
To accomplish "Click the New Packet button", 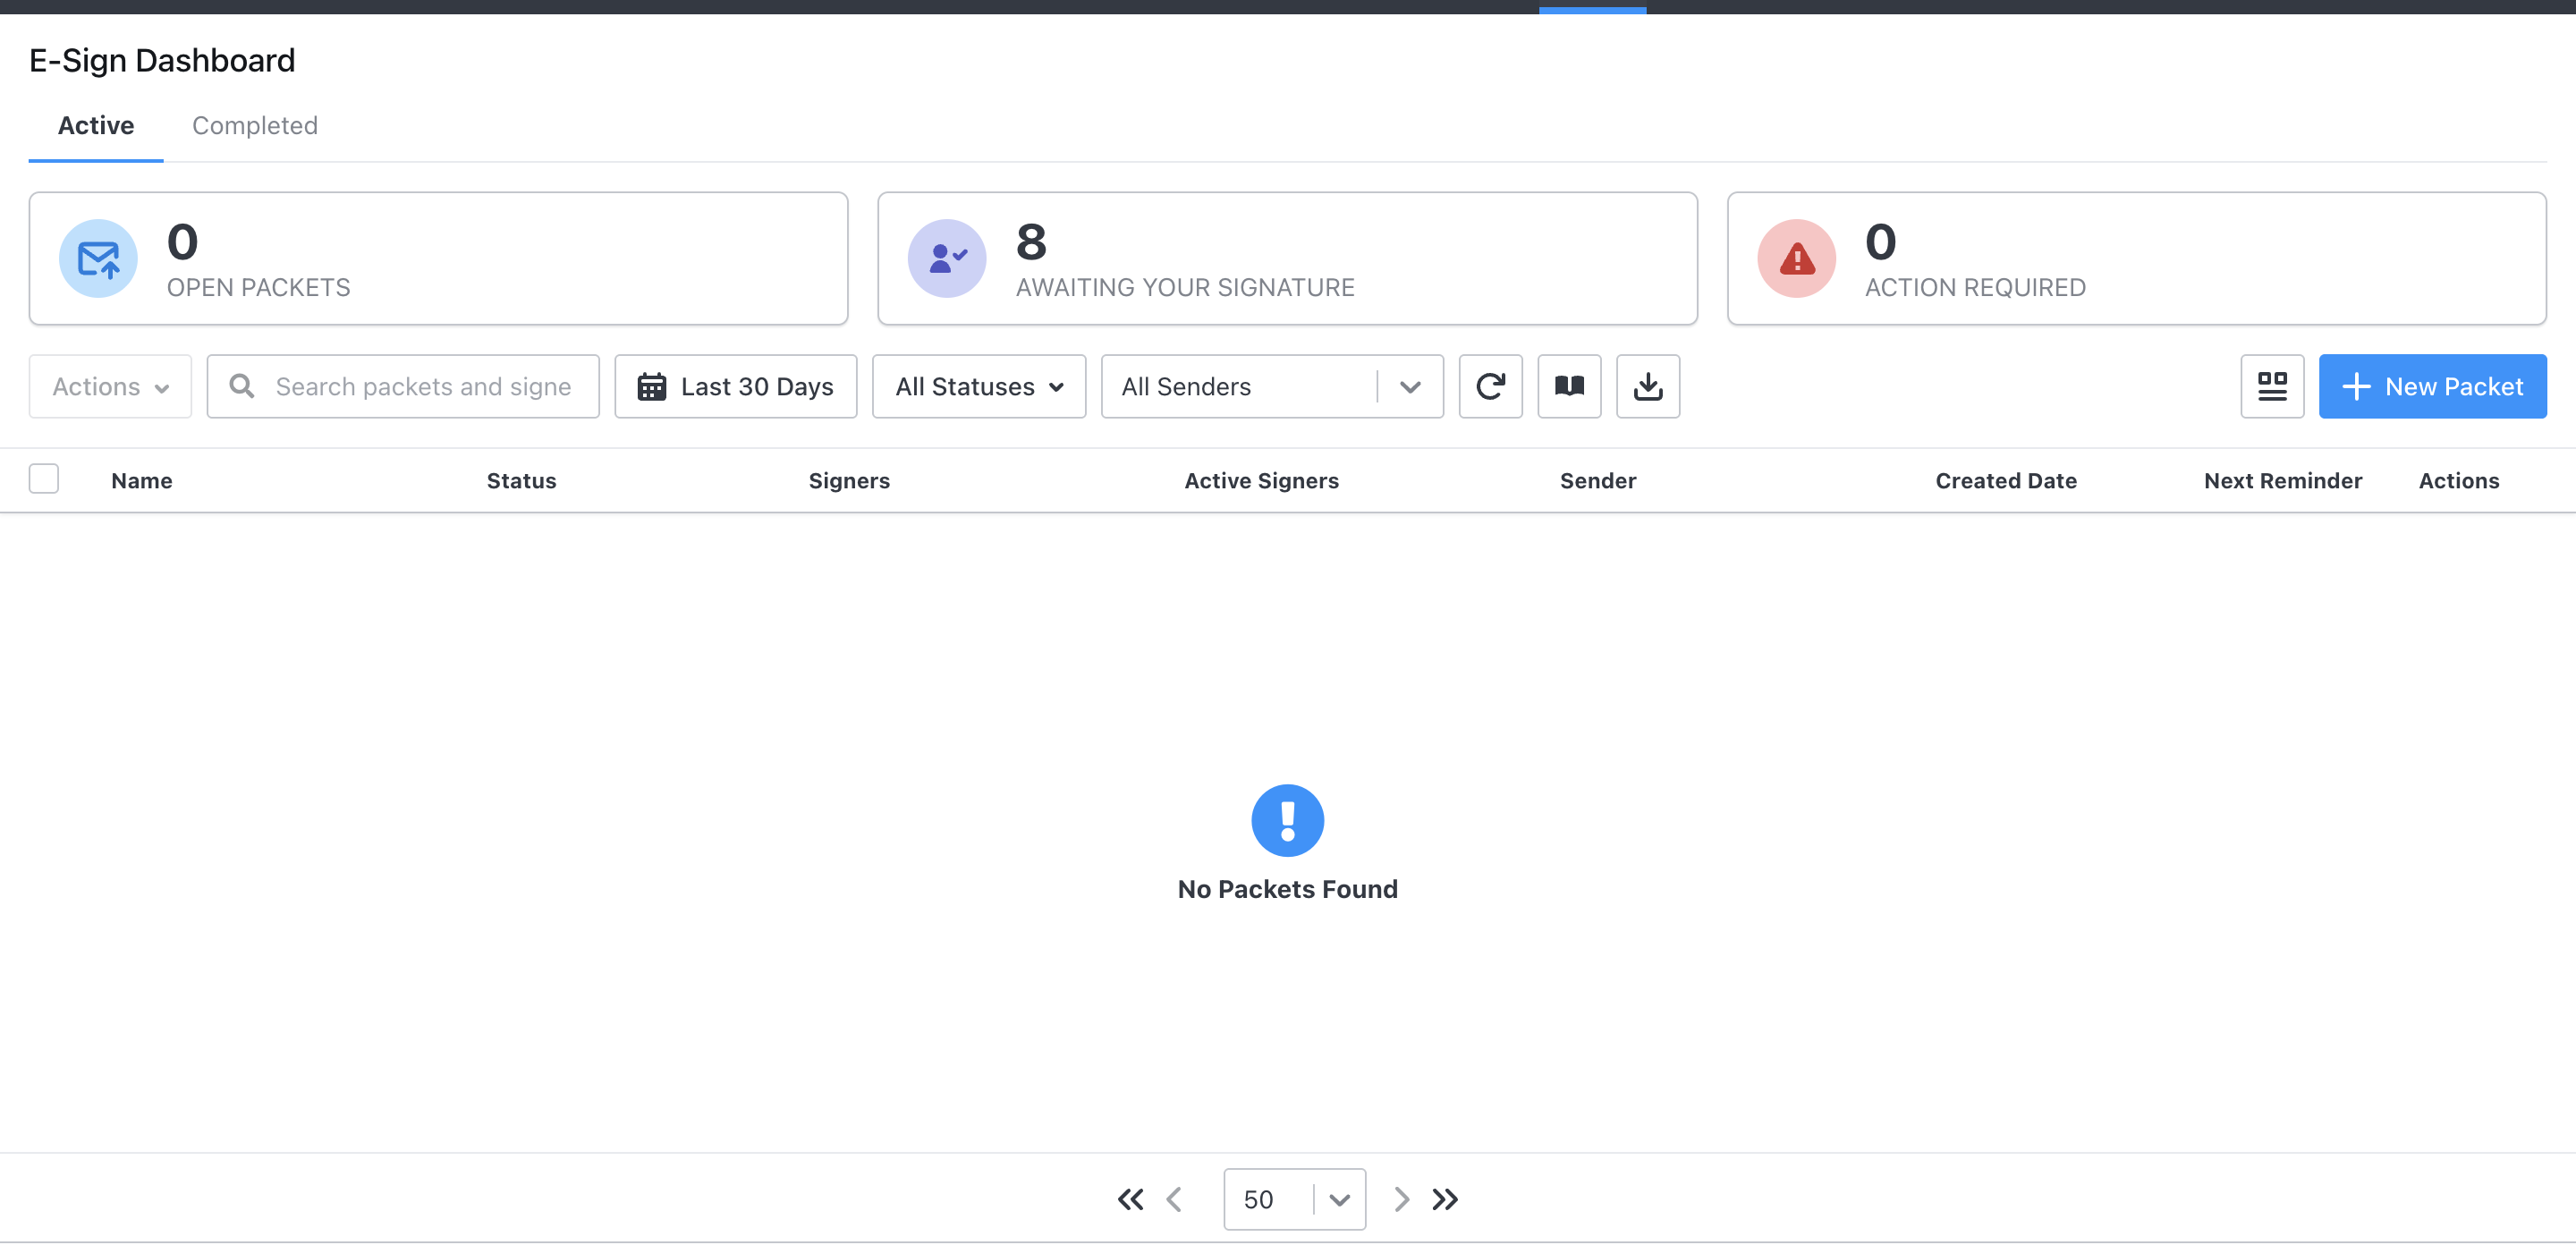I will [2433, 386].
